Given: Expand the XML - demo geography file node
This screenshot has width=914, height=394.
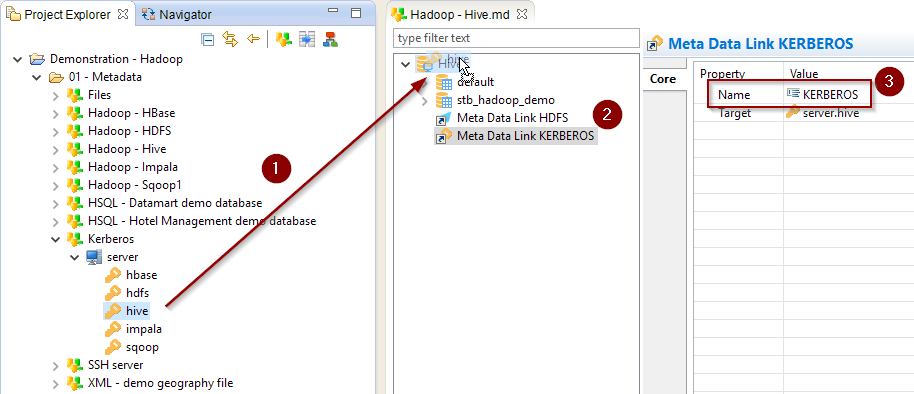Looking at the screenshot, I should 56,384.
